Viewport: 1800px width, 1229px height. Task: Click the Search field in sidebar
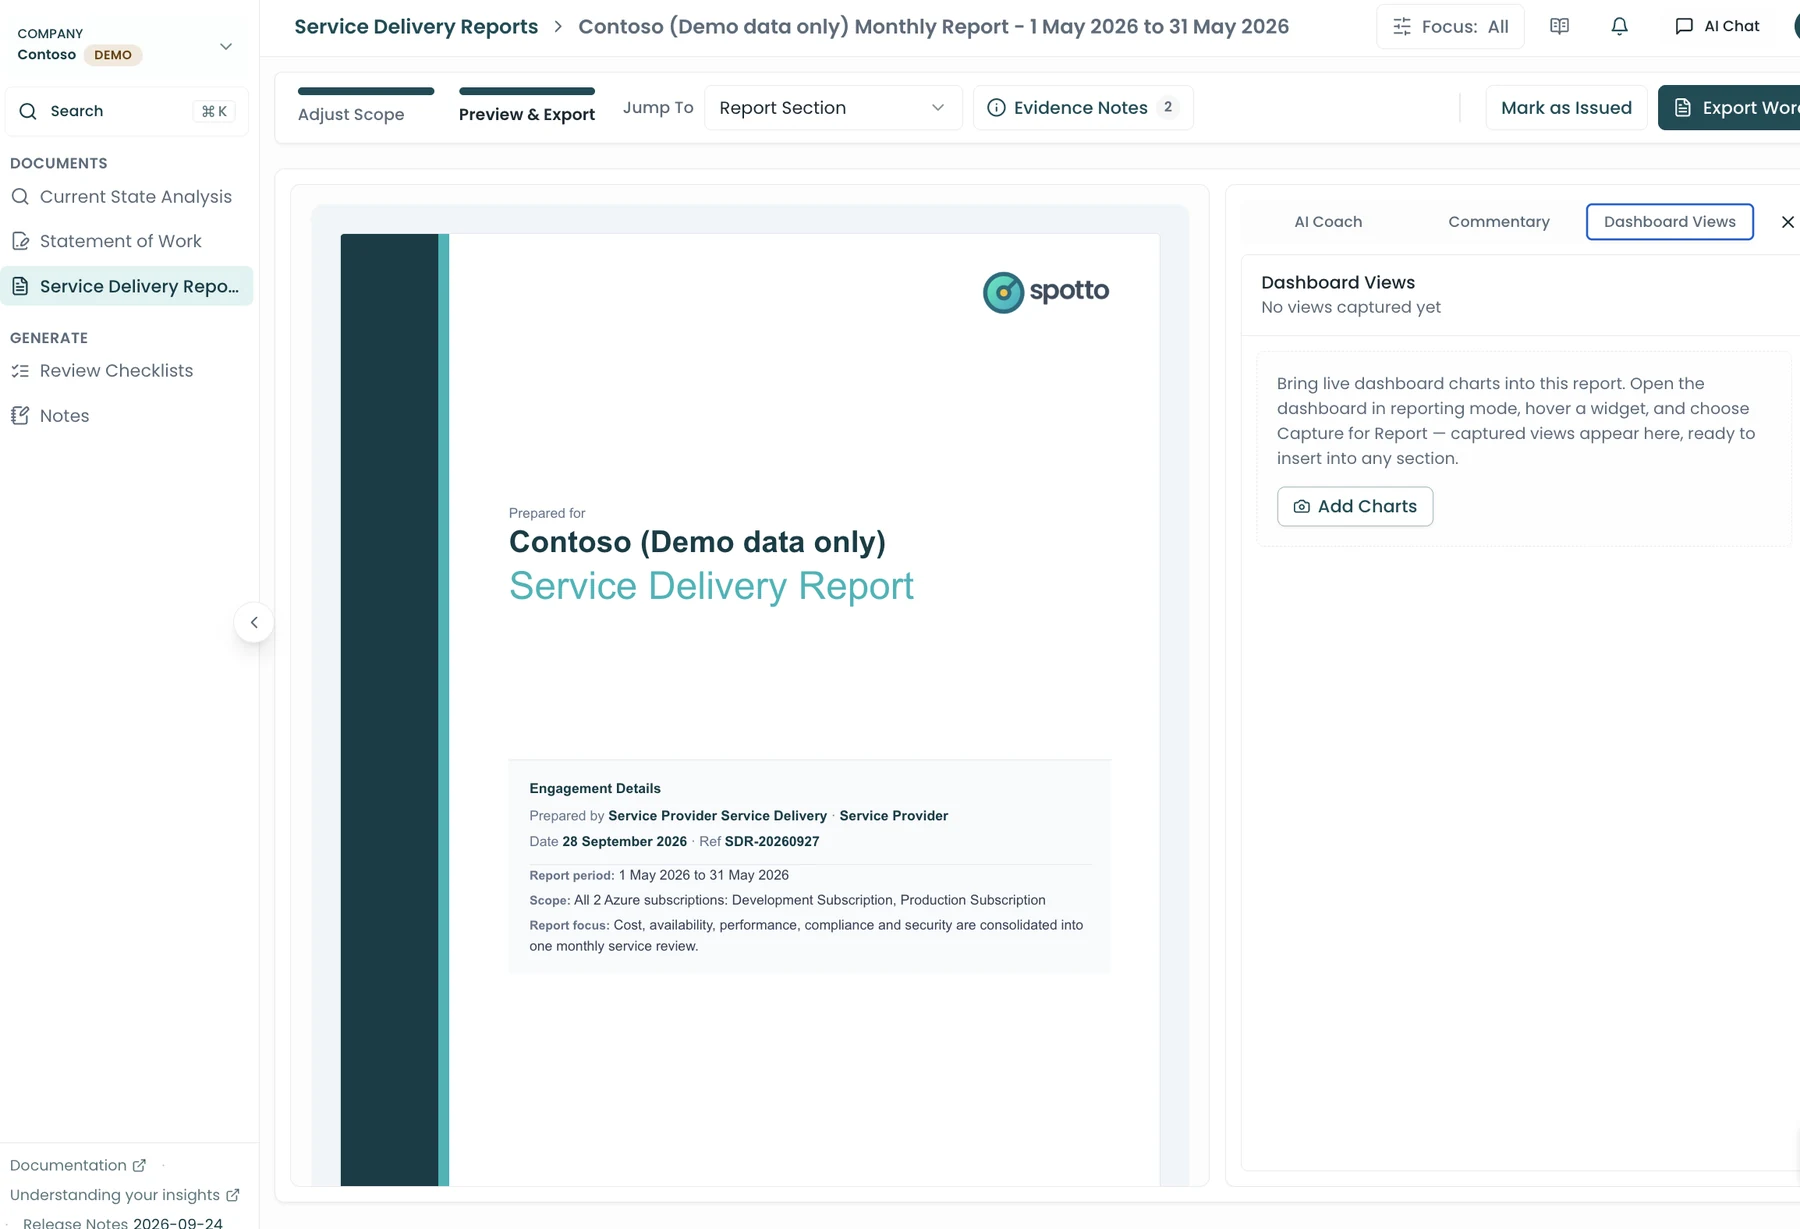[126, 111]
